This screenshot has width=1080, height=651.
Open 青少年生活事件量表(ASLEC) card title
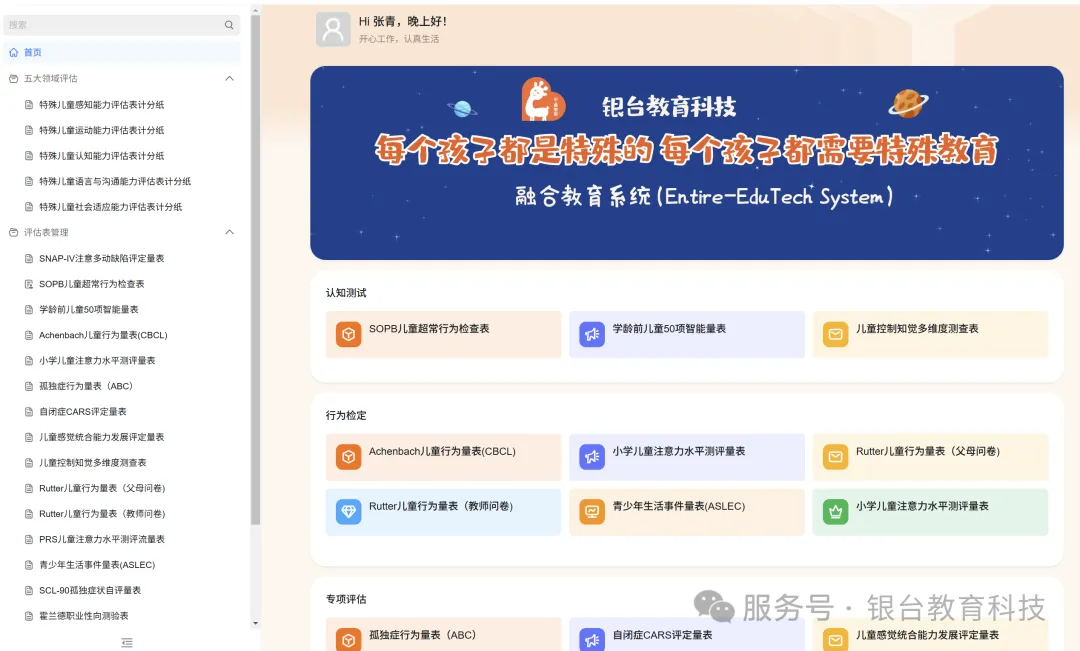click(679, 506)
